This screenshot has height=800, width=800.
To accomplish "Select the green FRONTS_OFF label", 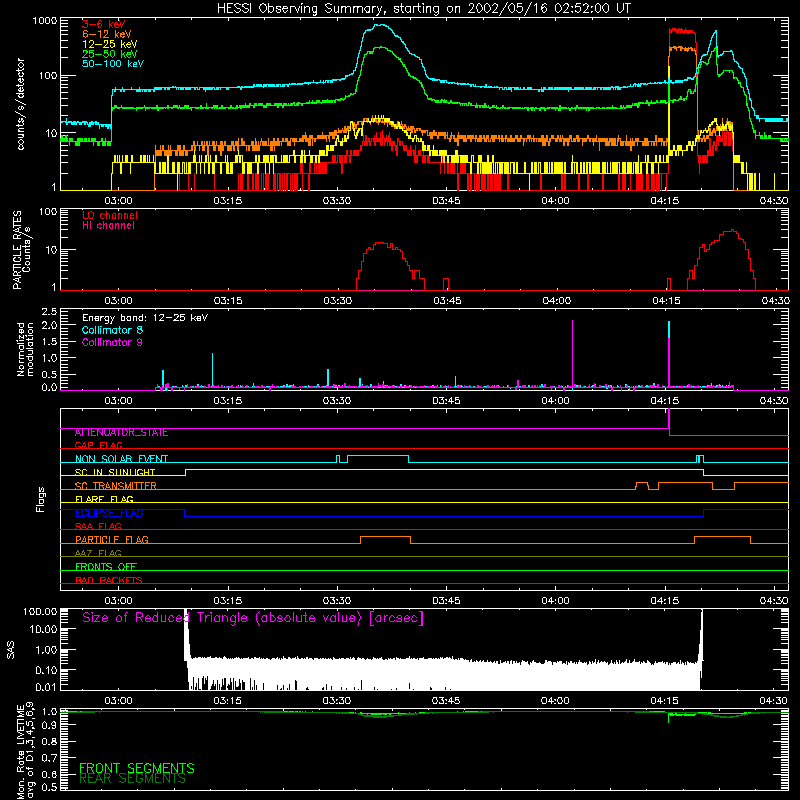I will tap(106, 567).
